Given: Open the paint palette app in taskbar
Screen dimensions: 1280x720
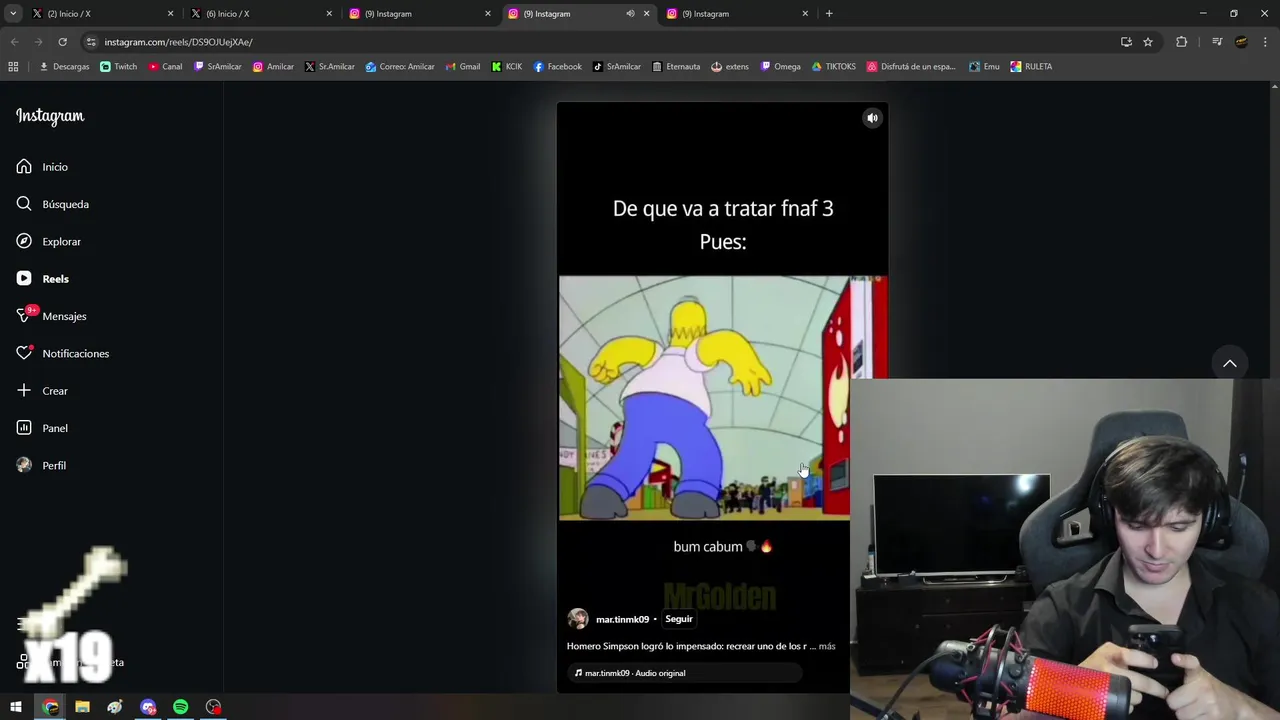Looking at the screenshot, I should click(116, 707).
